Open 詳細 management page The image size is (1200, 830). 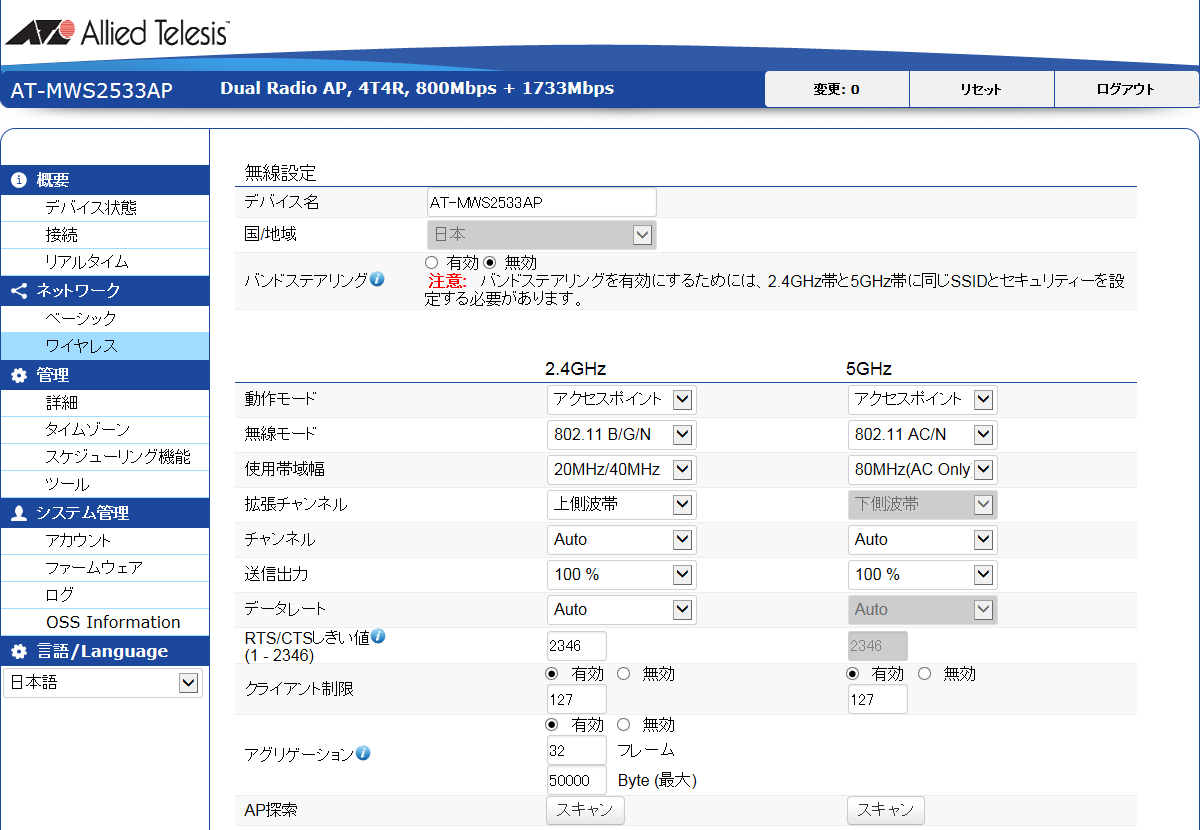point(105,402)
